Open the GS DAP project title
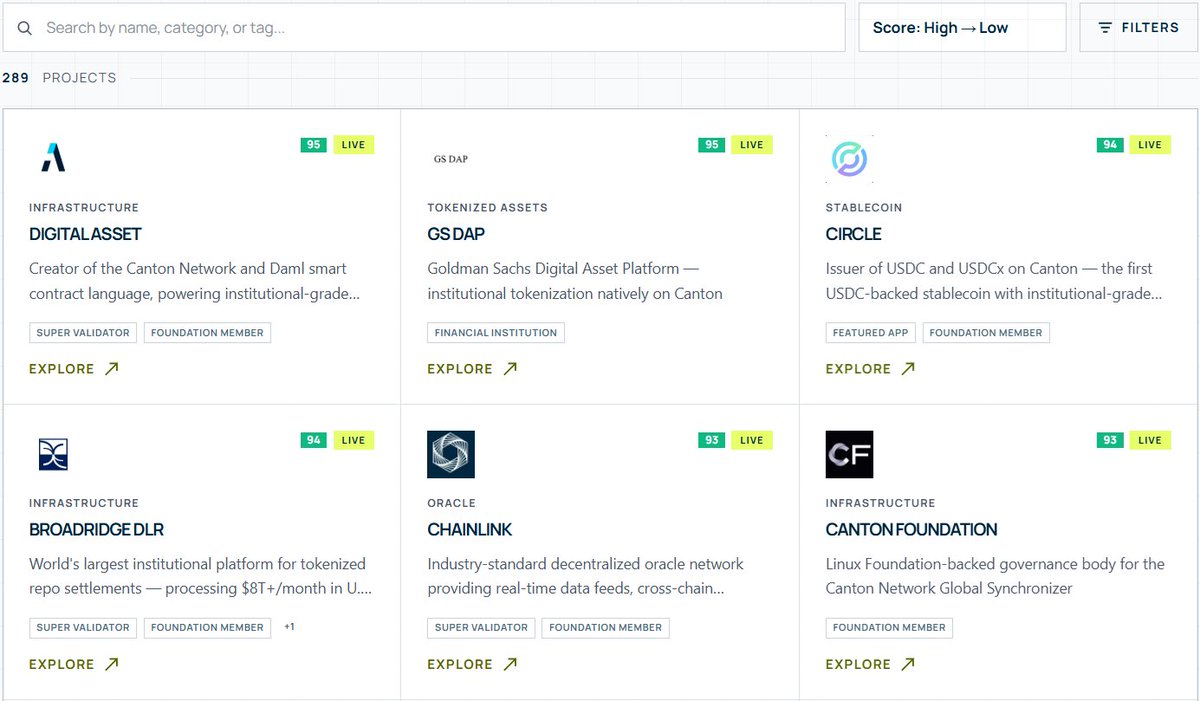The width and height of the screenshot is (1200, 701). click(458, 234)
